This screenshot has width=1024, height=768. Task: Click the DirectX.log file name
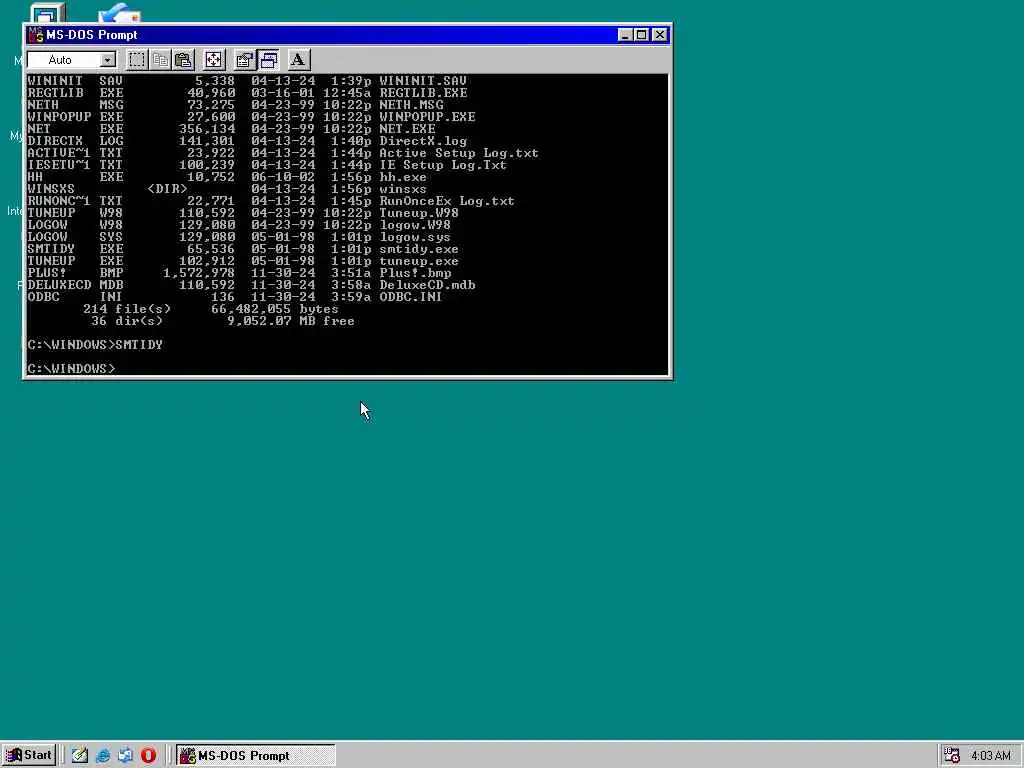[x=423, y=140]
